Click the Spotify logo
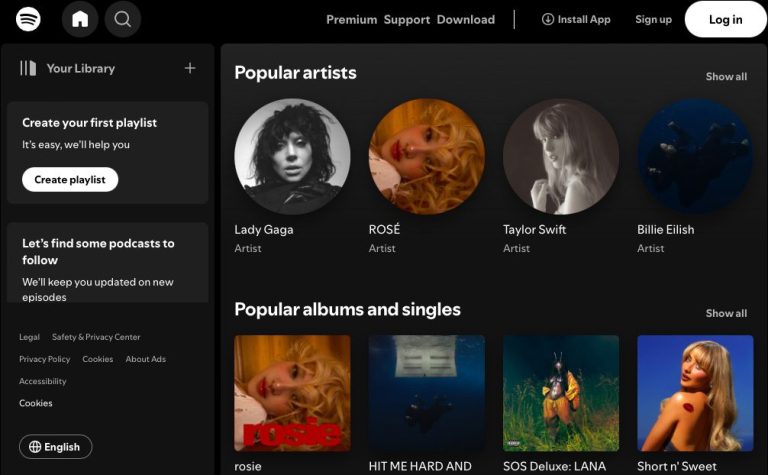Image resolution: width=768 pixels, height=475 pixels. (28, 19)
